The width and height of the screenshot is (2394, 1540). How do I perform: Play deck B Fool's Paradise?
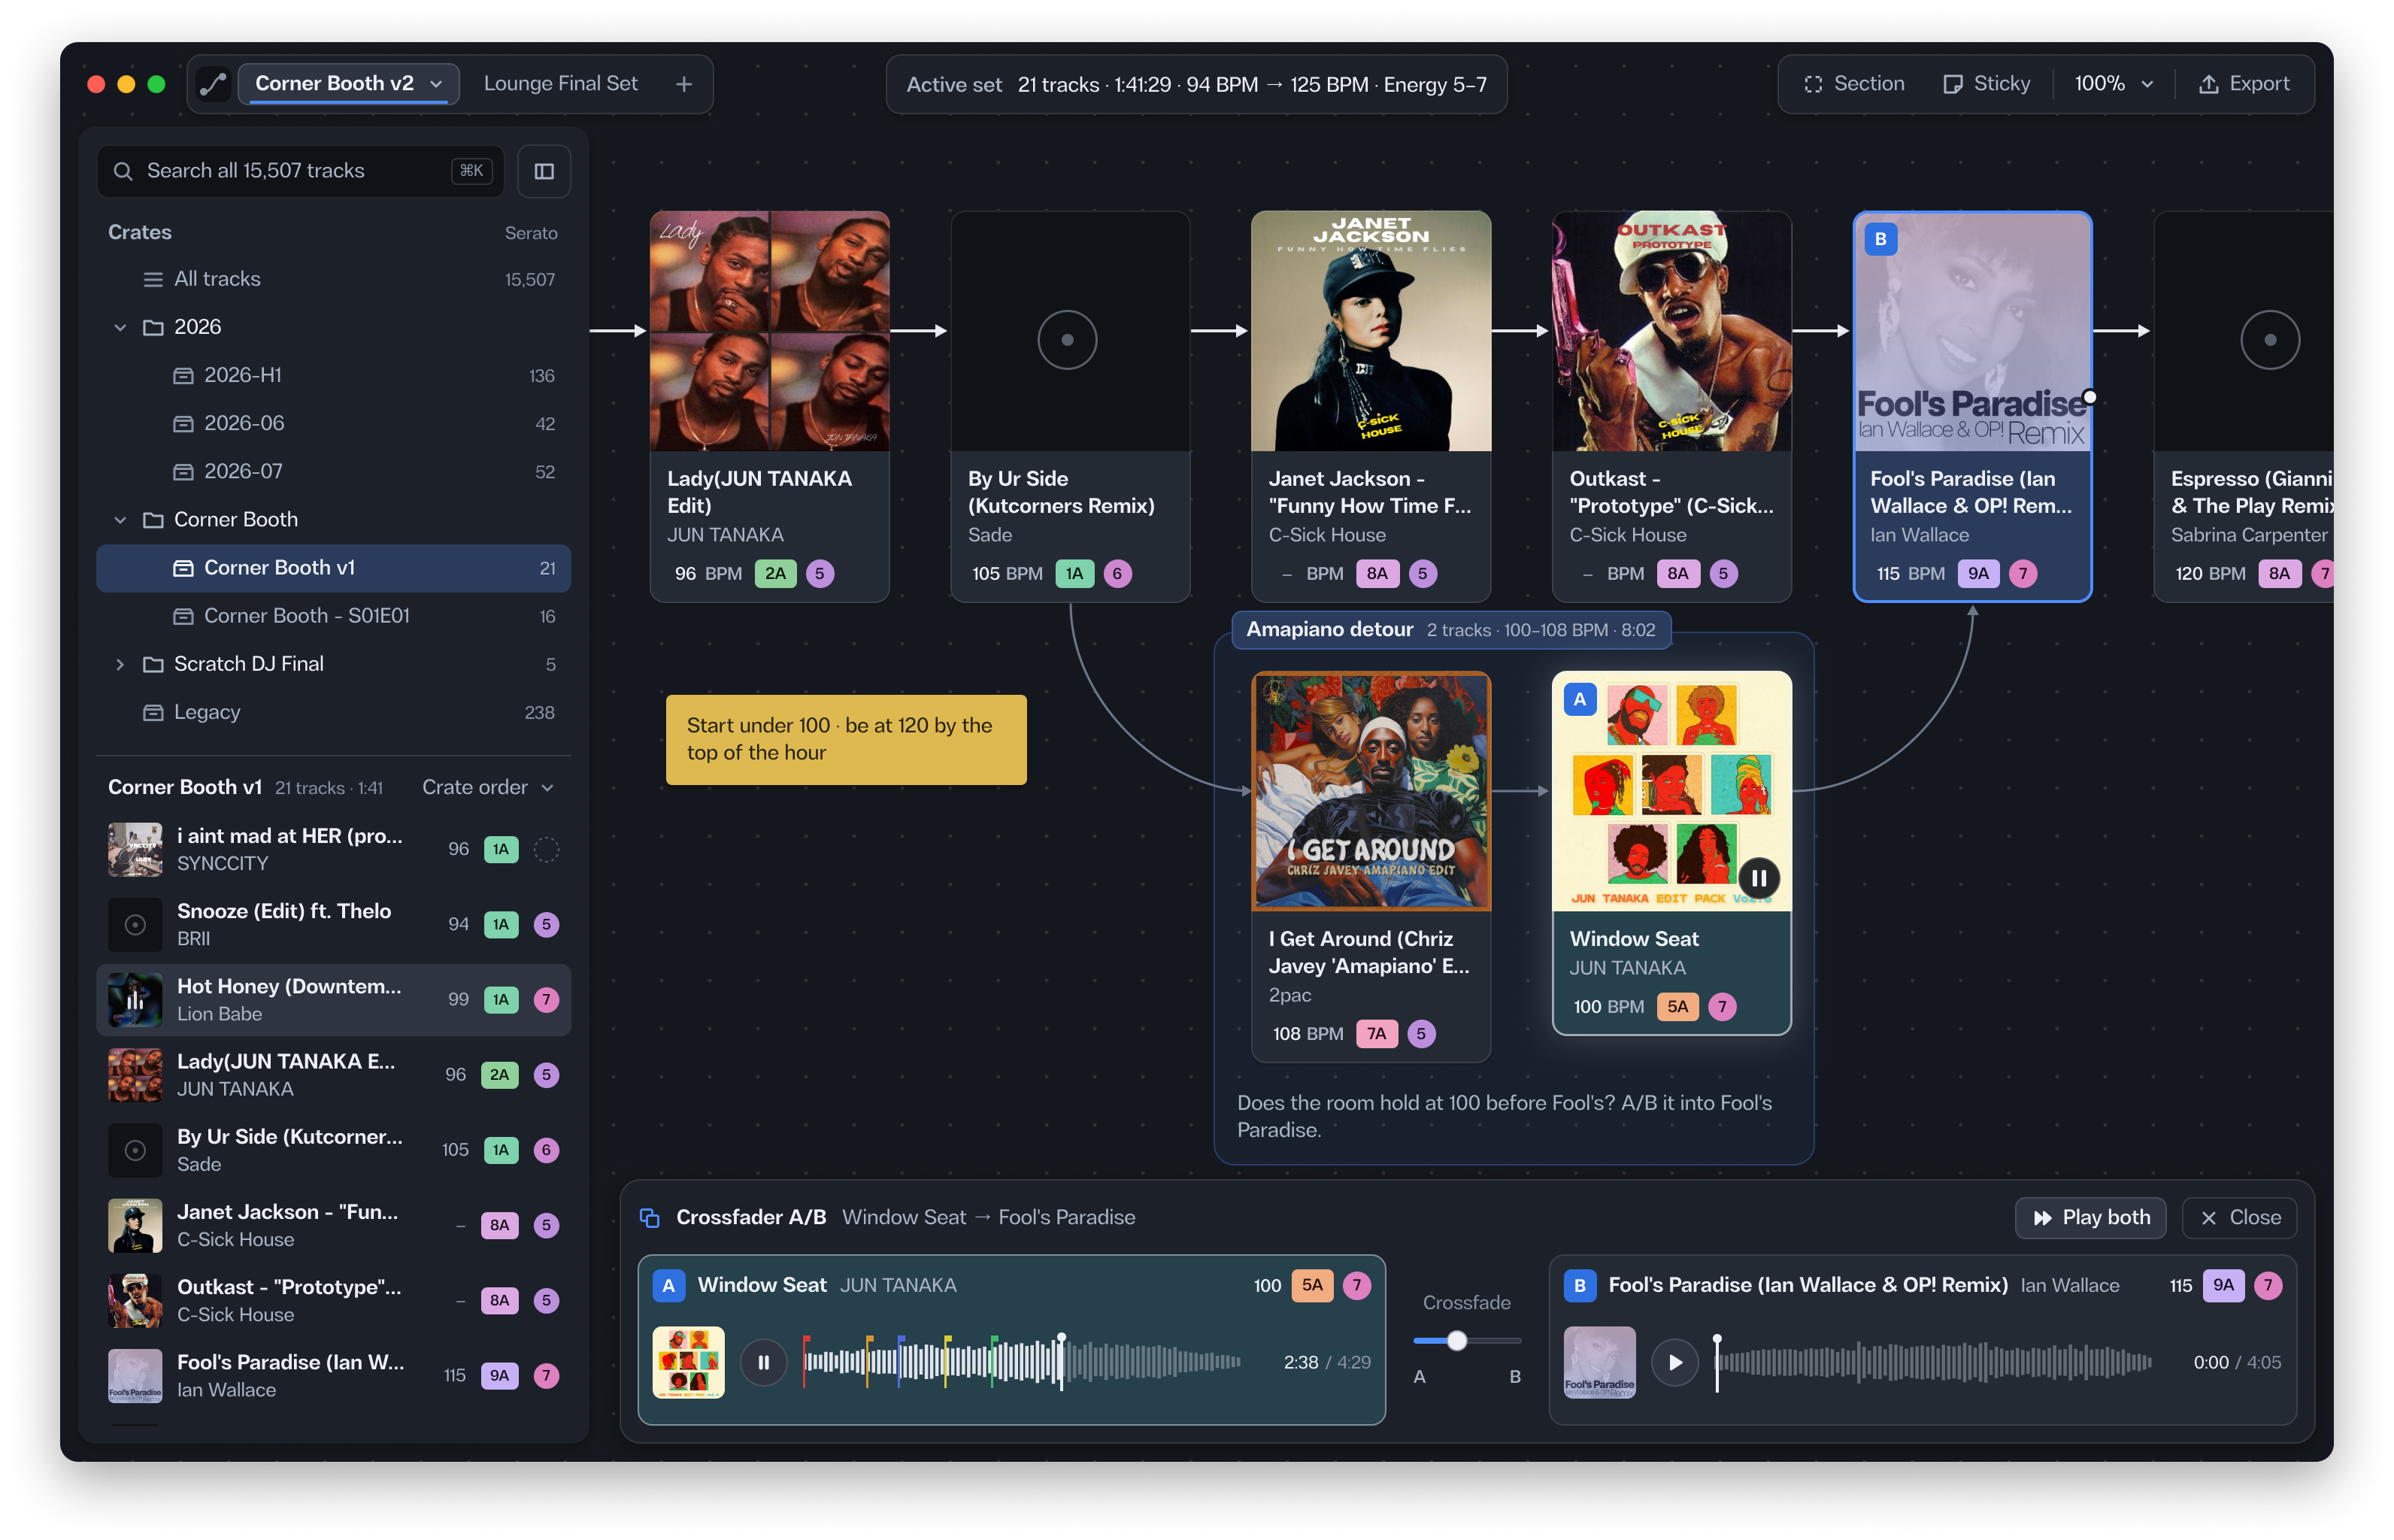click(x=1675, y=1363)
